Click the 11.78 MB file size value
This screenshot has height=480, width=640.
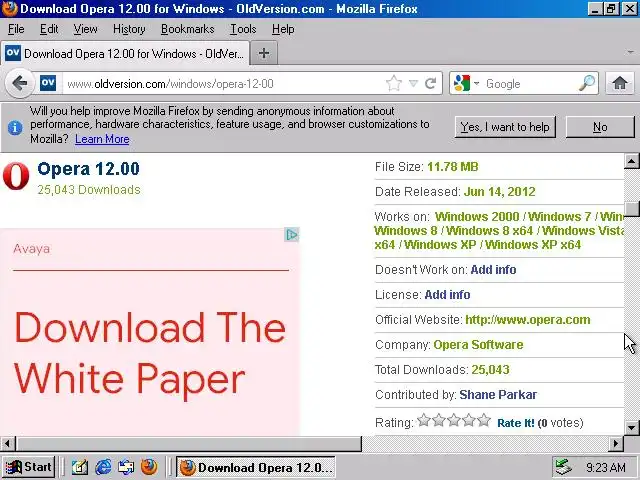[453, 167]
